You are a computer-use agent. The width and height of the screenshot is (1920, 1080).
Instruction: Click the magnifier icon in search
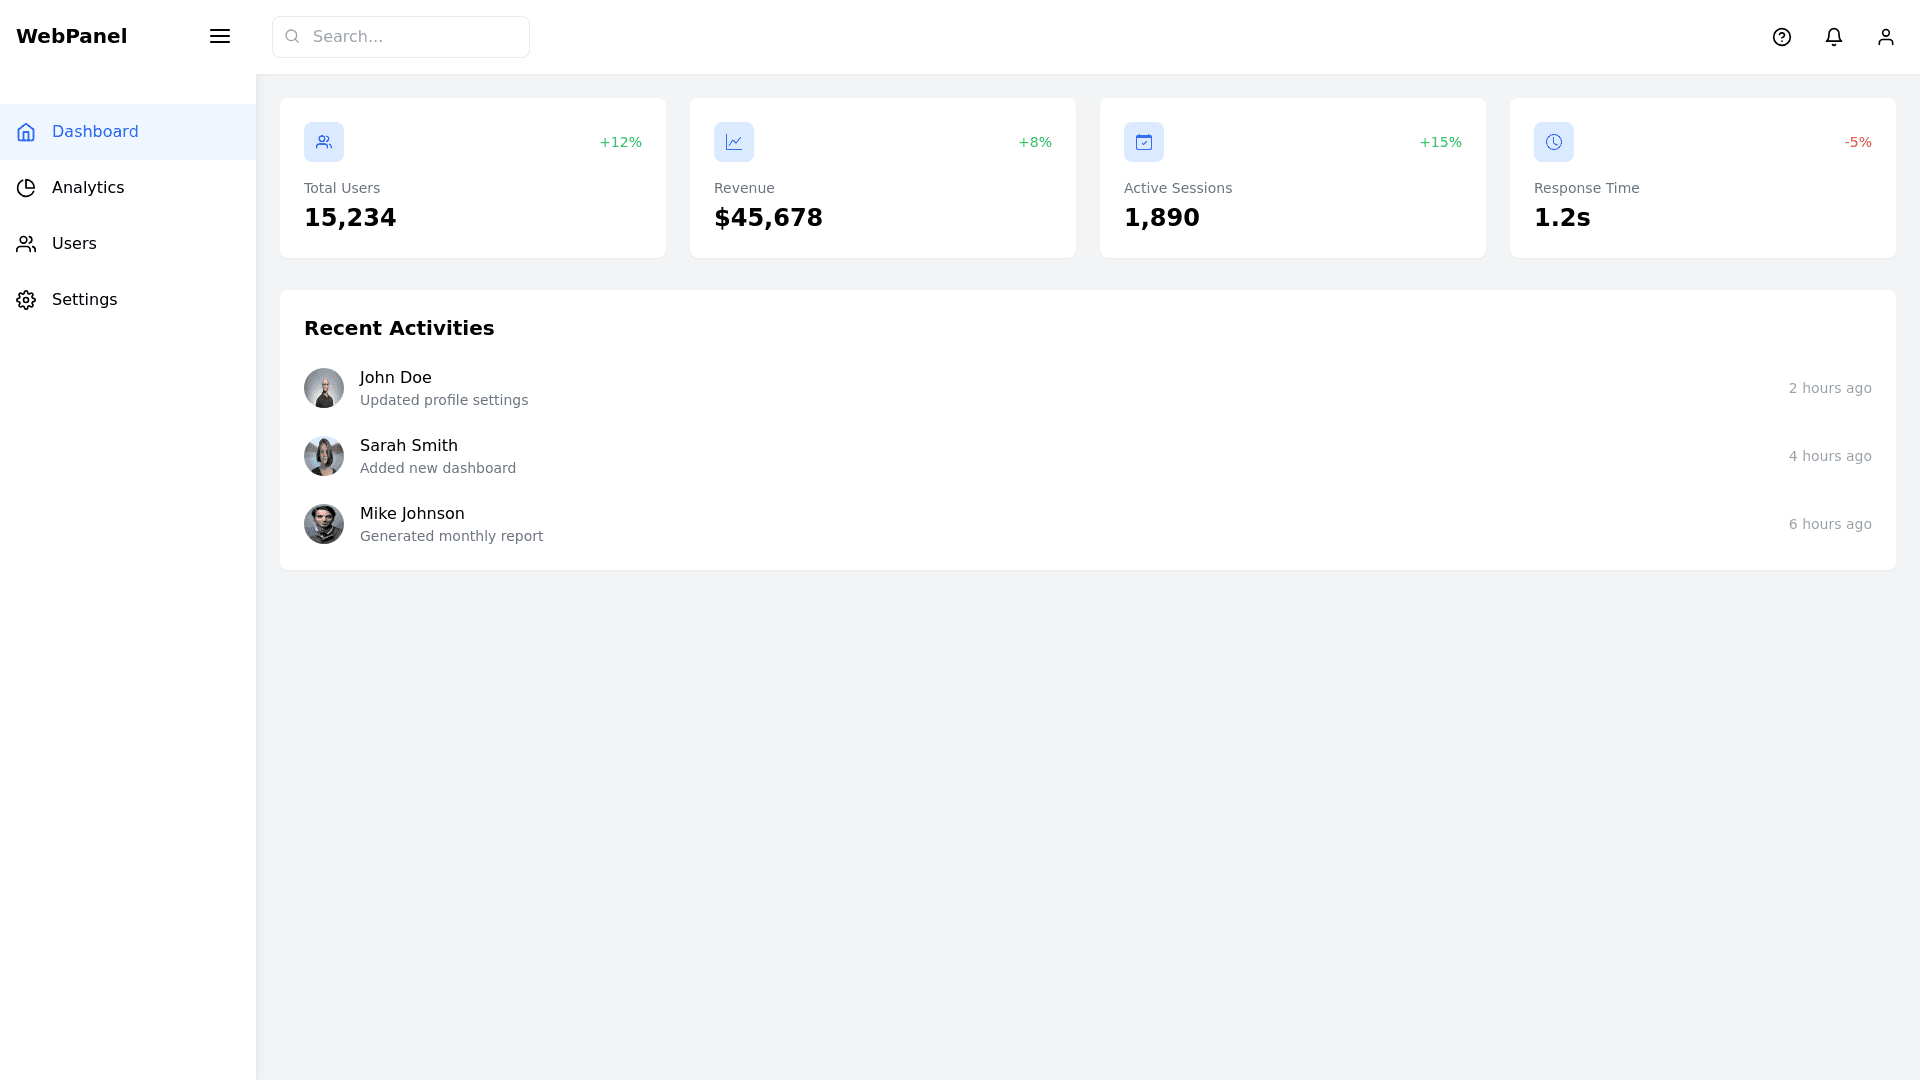[x=292, y=37]
